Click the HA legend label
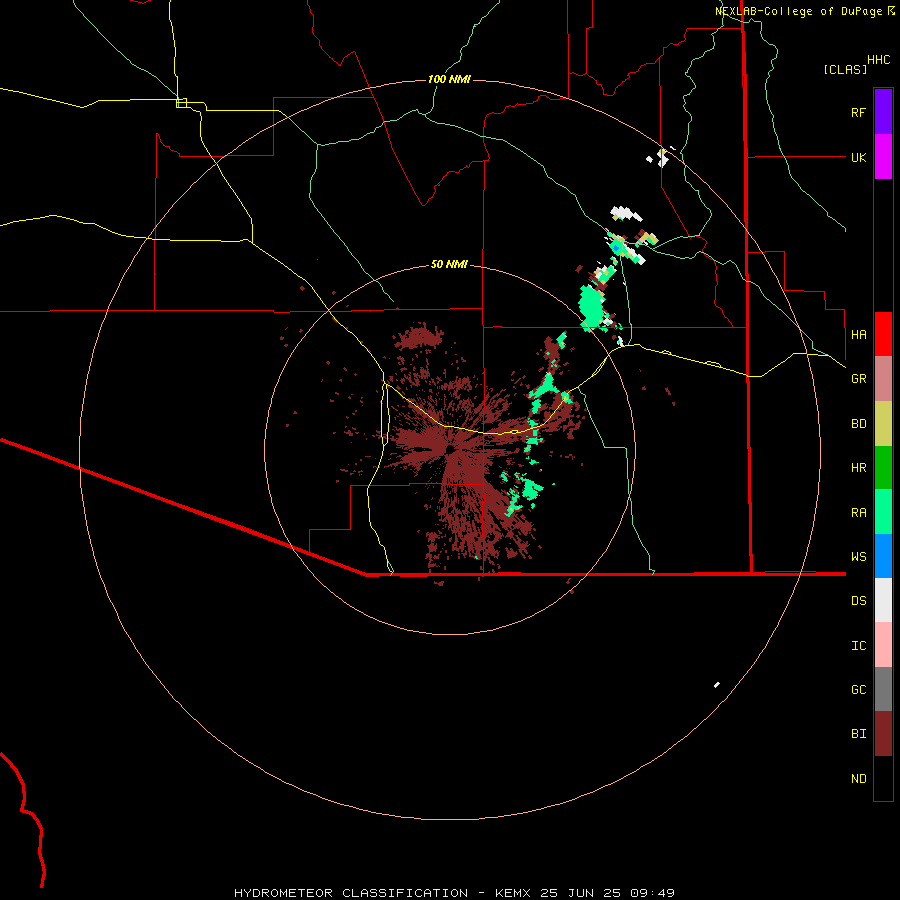The width and height of the screenshot is (900, 900). pos(858,335)
